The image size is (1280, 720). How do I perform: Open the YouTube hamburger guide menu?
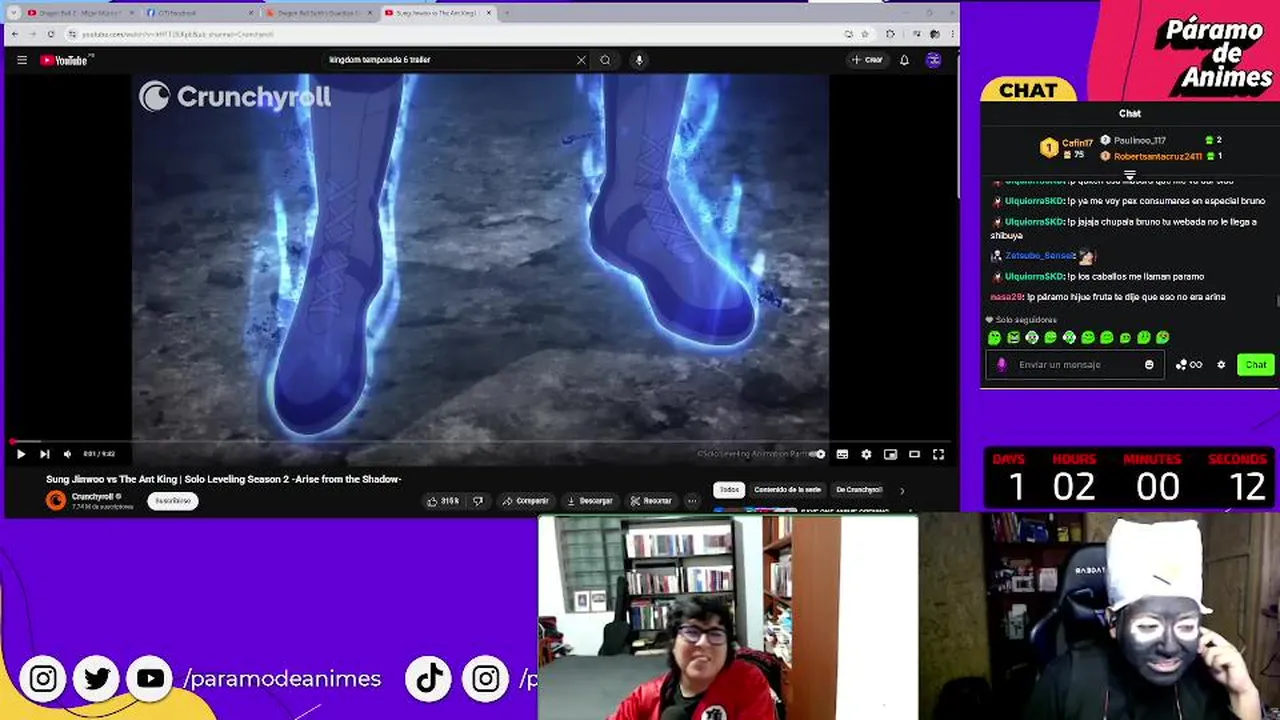[x=22, y=60]
